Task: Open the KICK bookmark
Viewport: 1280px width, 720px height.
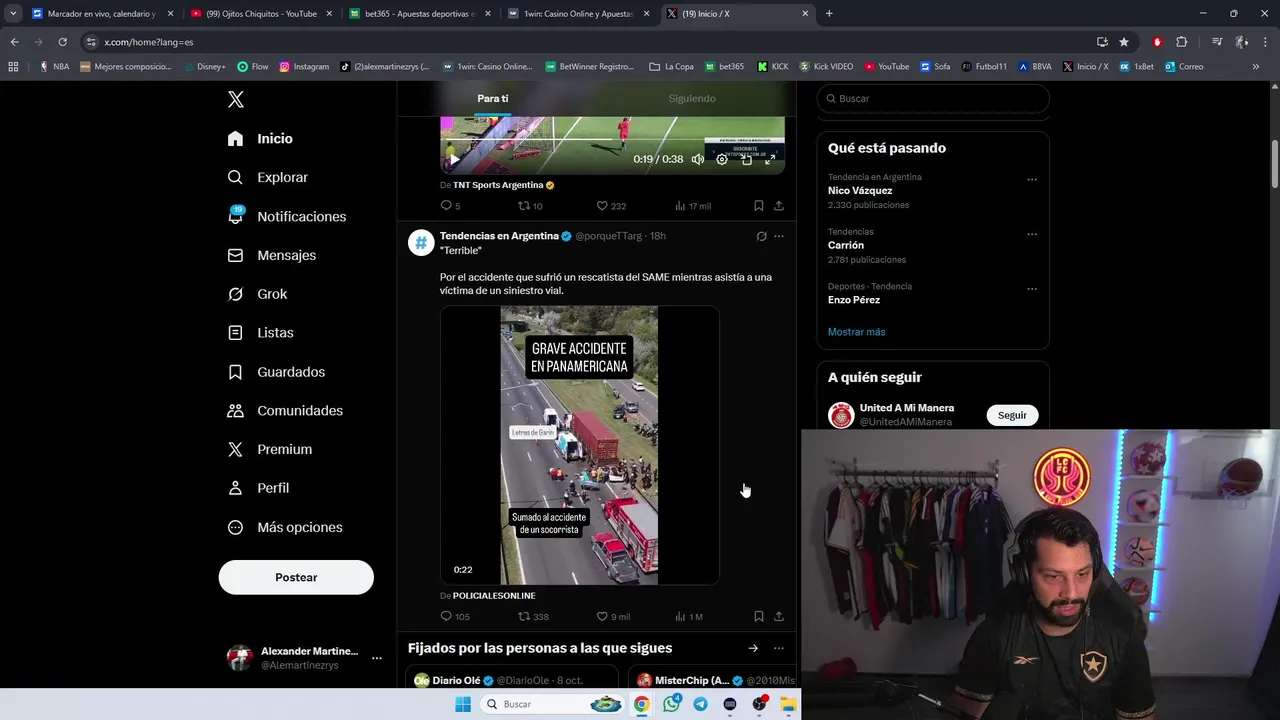Action: pos(773,67)
